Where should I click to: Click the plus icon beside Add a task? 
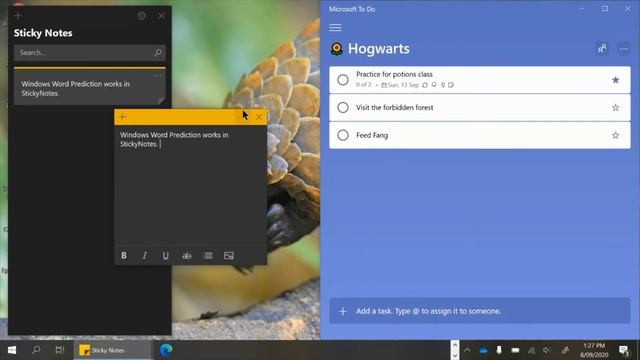tap(343, 311)
